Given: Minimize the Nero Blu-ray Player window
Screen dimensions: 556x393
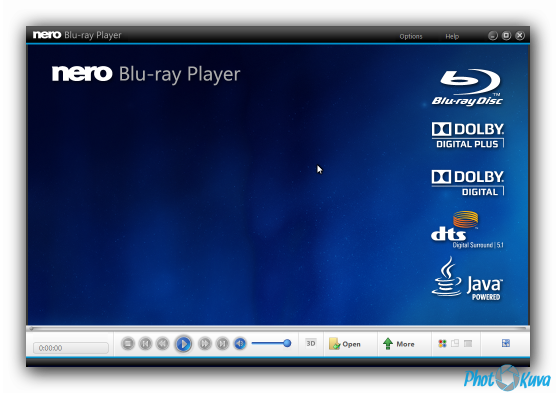Looking at the screenshot, I should 493,35.
